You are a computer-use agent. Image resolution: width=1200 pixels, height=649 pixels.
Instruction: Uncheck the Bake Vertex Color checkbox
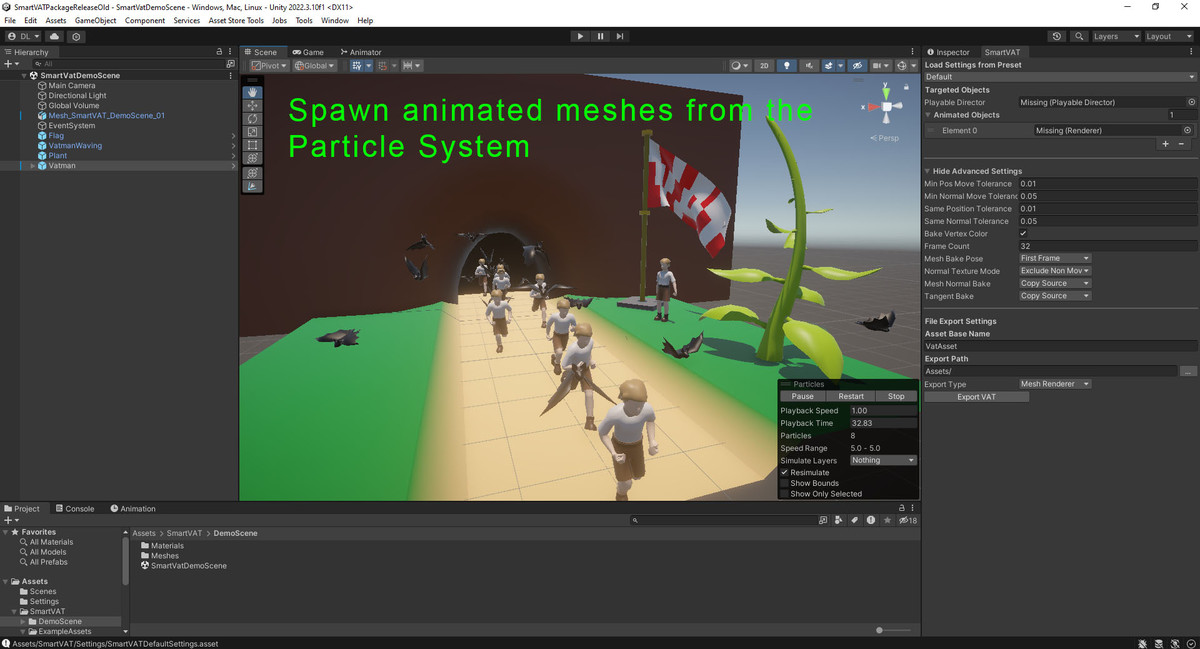pyautogui.click(x=1023, y=234)
